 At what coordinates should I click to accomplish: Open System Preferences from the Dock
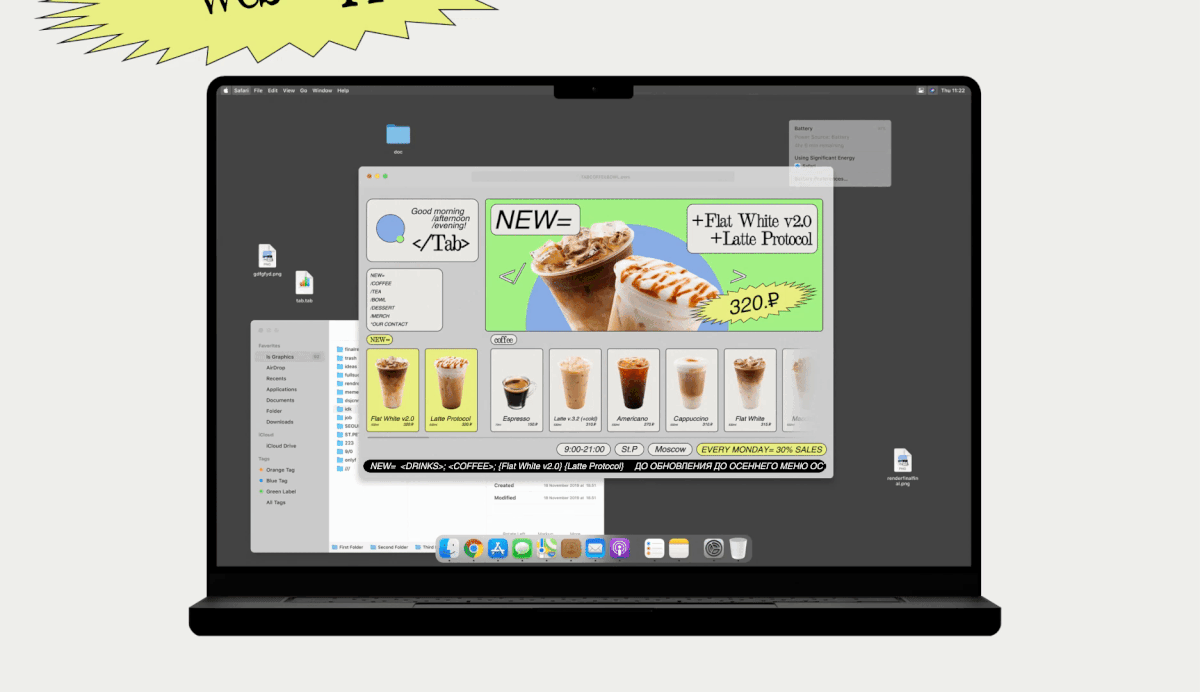point(713,548)
